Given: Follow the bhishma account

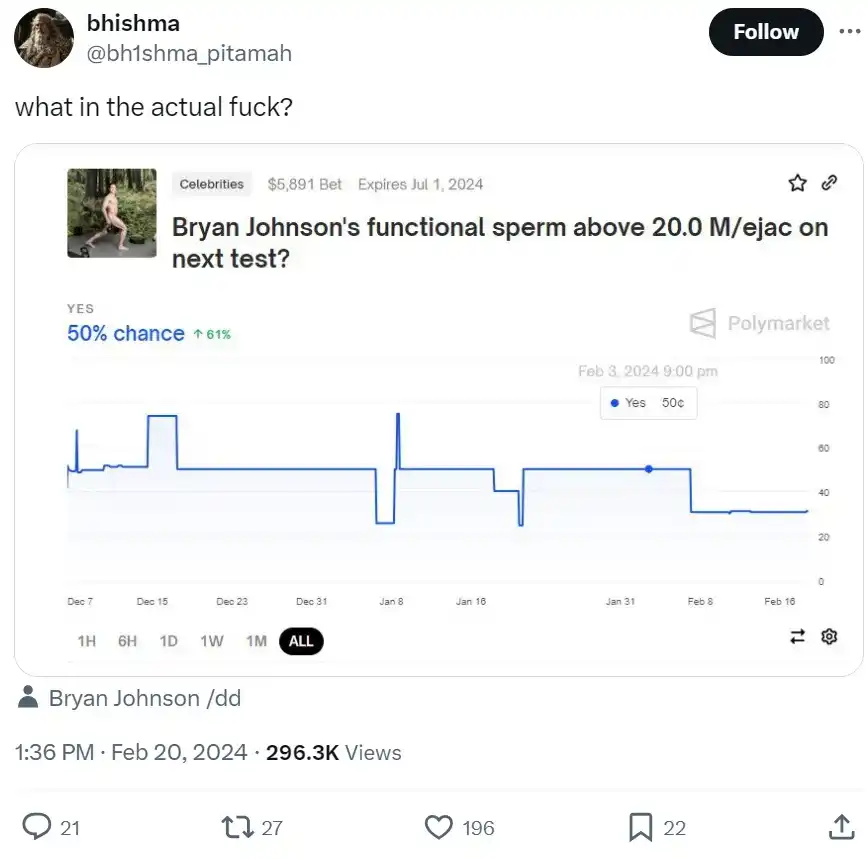Looking at the screenshot, I should pyautogui.click(x=765, y=32).
